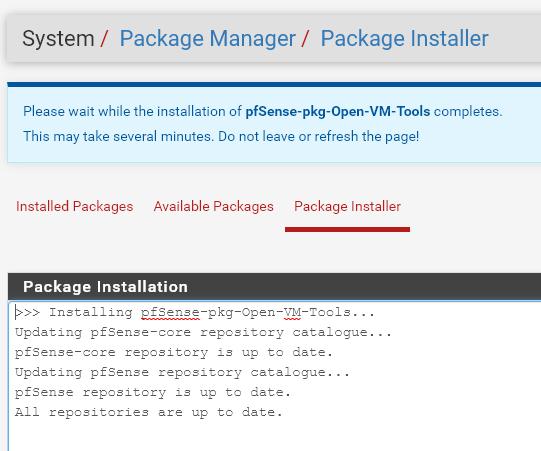Open the Package Manager breadcrumb link
The width and height of the screenshot is (541, 451).
(207, 38)
